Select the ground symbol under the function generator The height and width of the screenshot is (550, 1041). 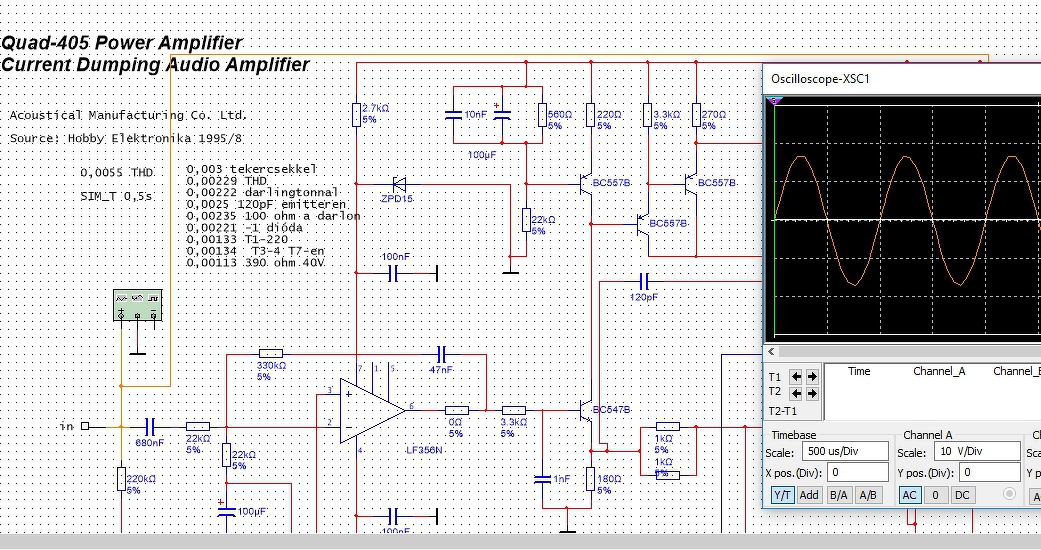(137, 353)
